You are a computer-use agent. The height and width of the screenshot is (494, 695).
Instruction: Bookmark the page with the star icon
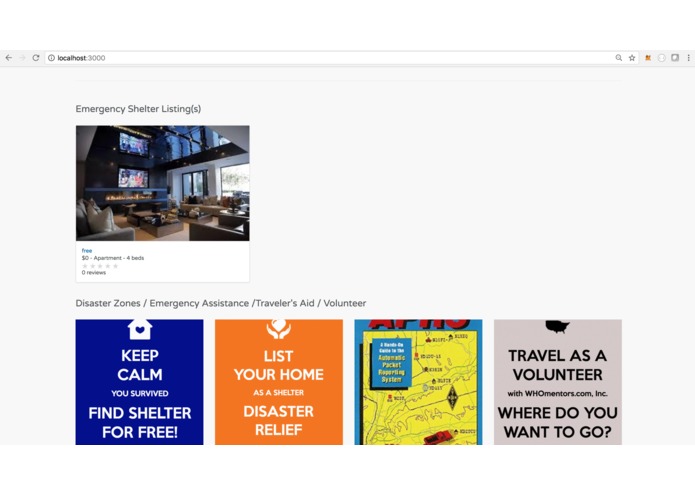pos(632,58)
